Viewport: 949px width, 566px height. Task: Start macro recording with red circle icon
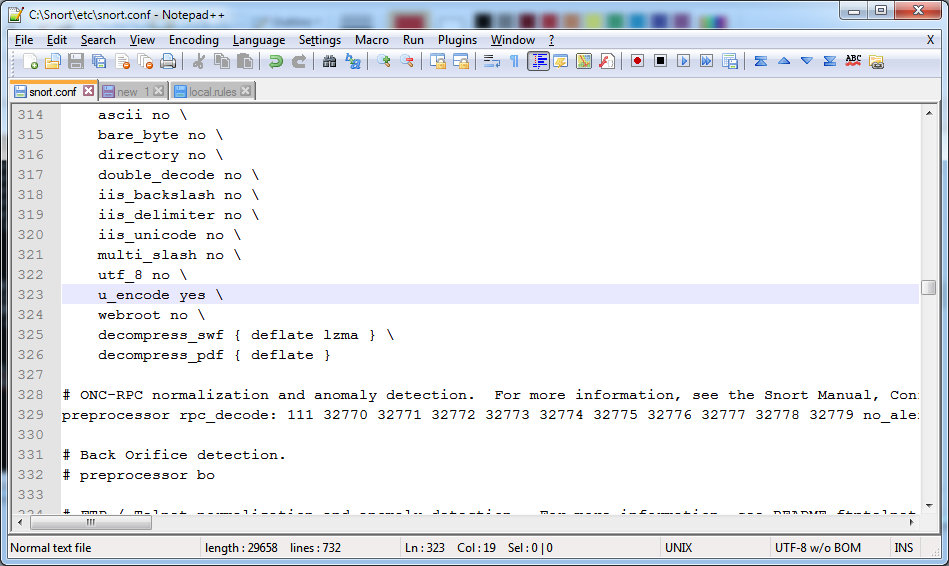coord(637,62)
